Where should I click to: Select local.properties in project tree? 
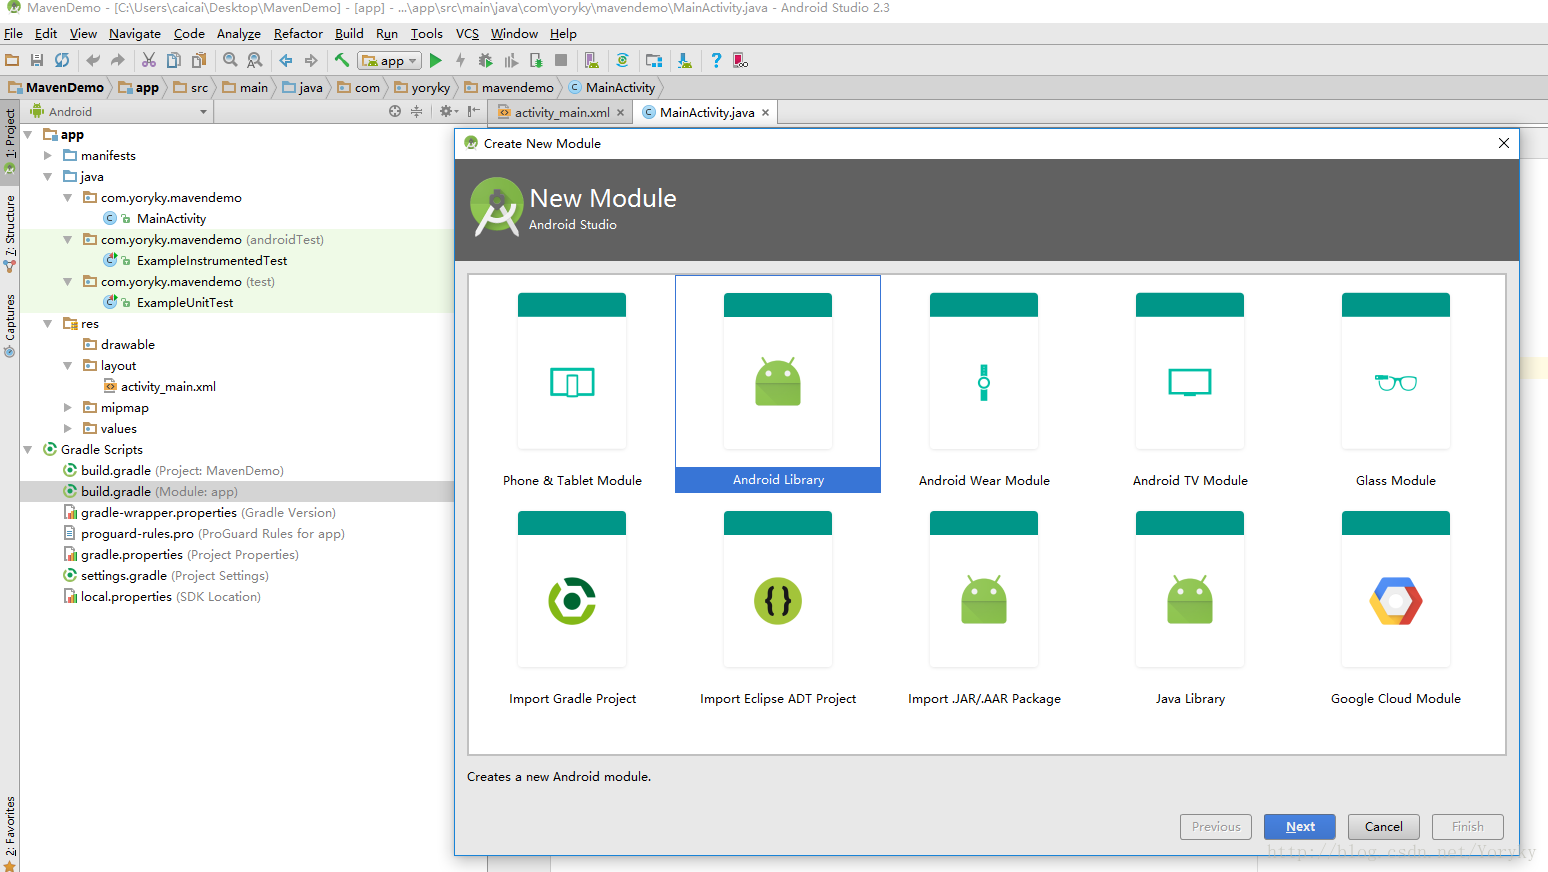click(x=170, y=596)
